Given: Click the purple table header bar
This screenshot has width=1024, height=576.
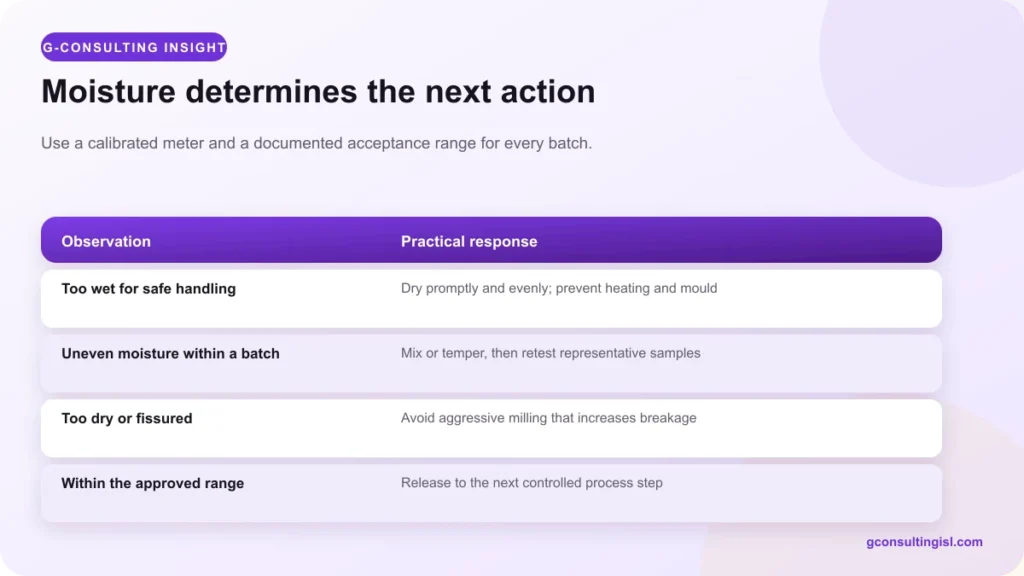Looking at the screenshot, I should 491,240.
